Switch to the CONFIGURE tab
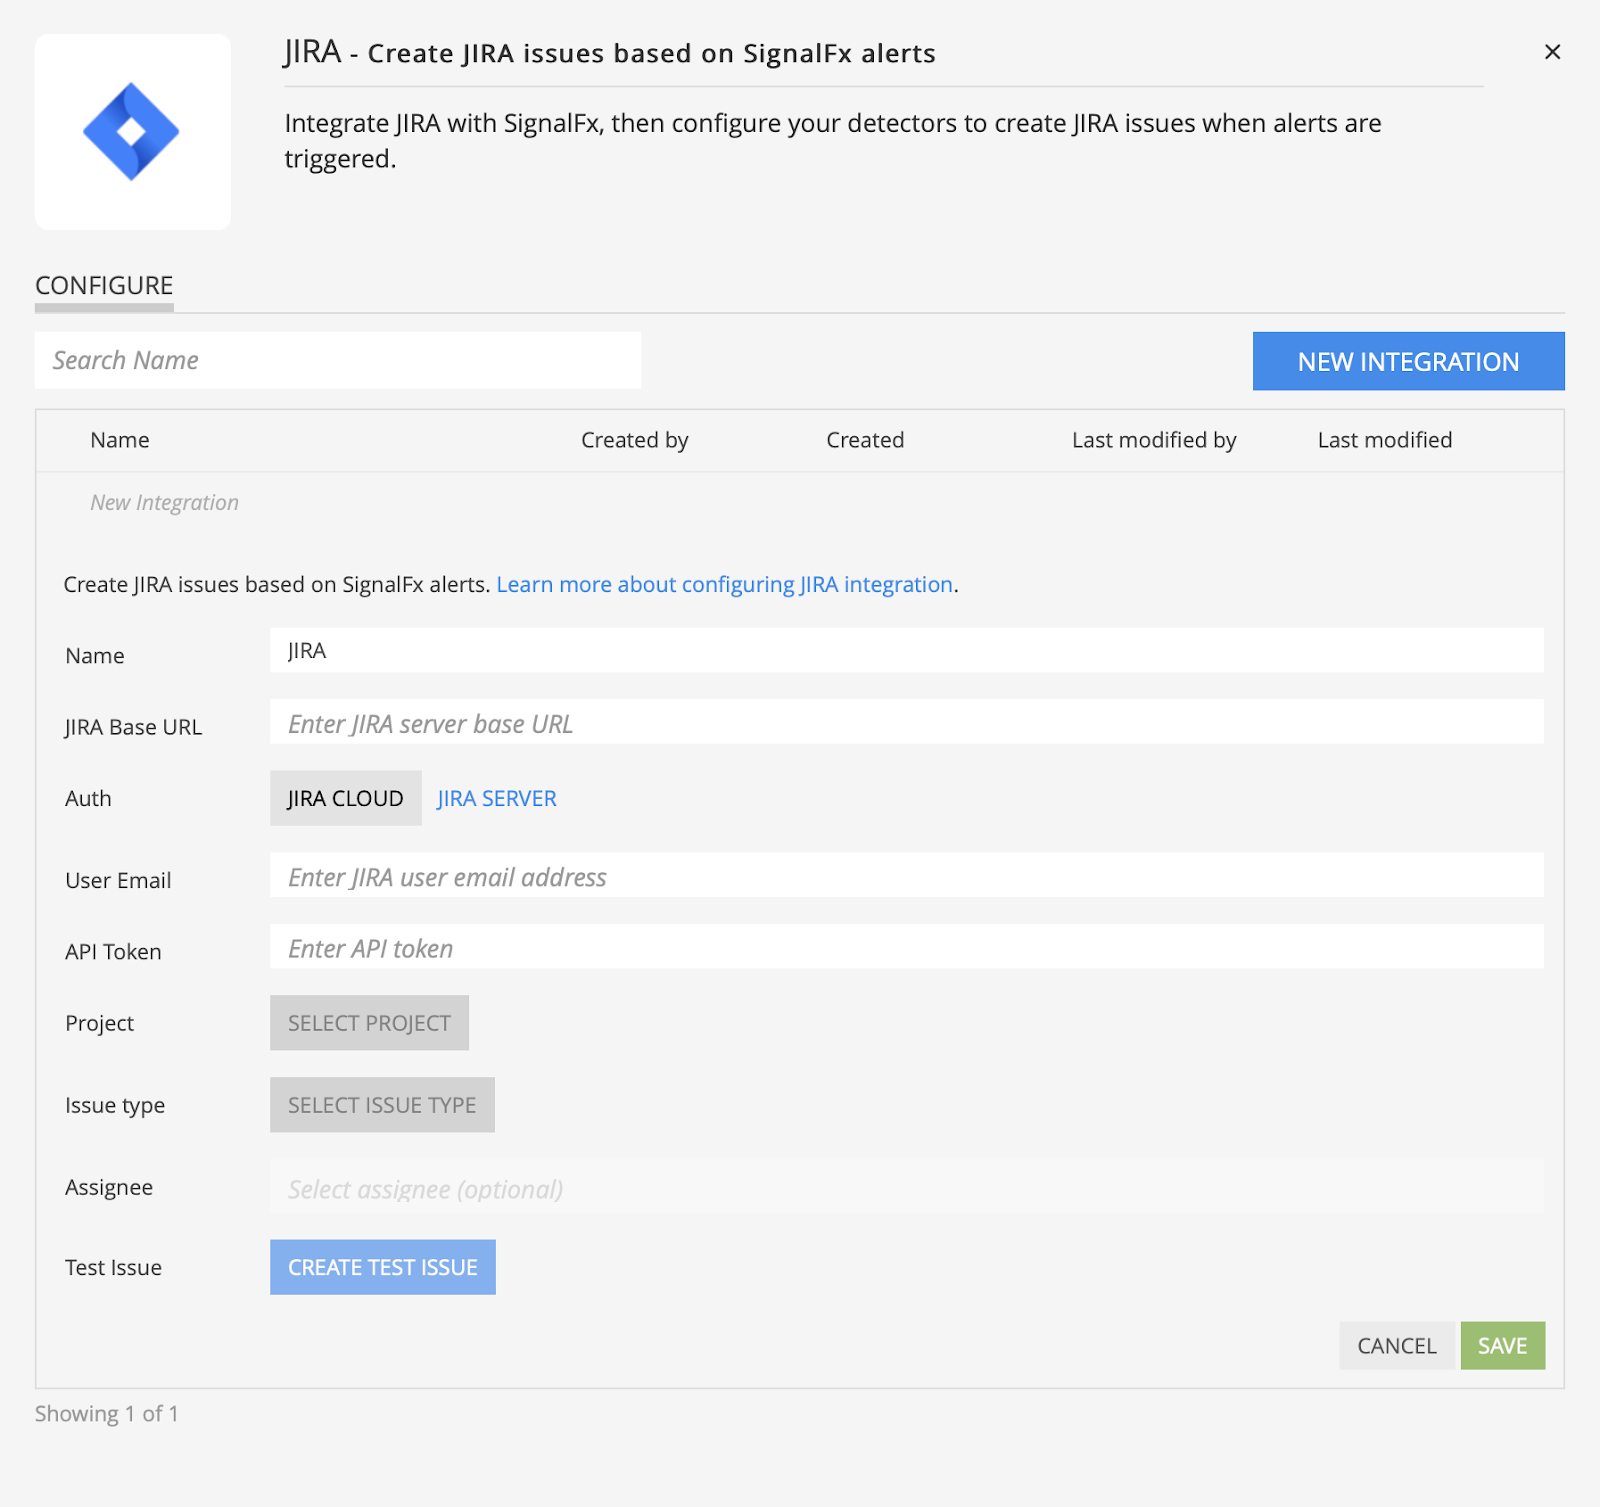Screen dimensions: 1600x1507 pyautogui.click(x=104, y=286)
